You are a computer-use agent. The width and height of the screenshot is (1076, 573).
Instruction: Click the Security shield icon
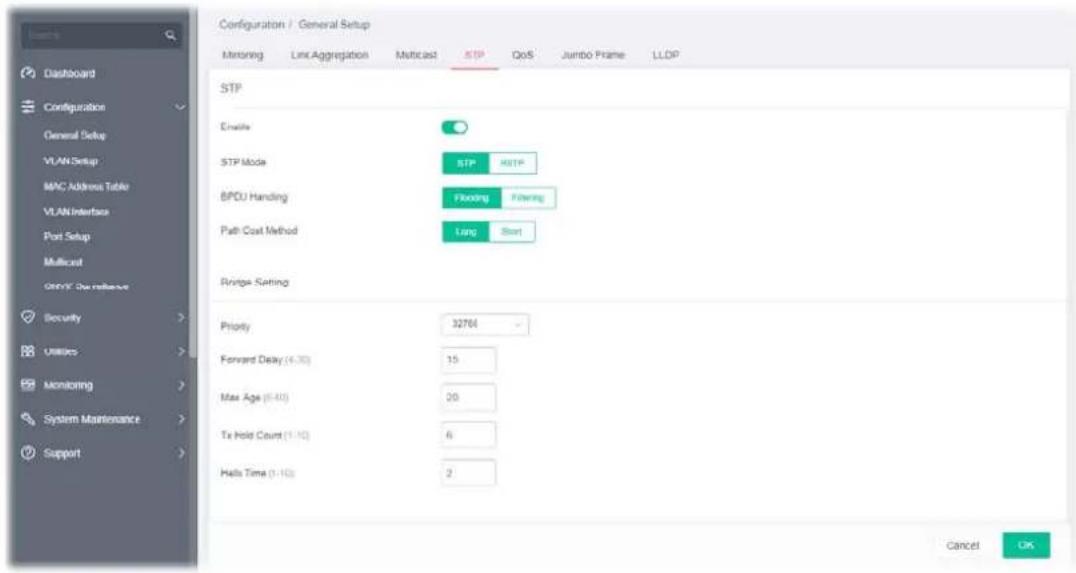click(28, 317)
